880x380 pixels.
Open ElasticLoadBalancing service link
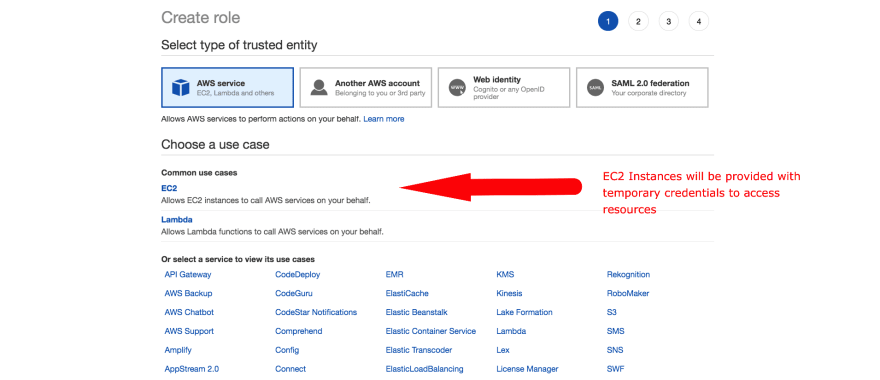pyautogui.click(x=424, y=369)
